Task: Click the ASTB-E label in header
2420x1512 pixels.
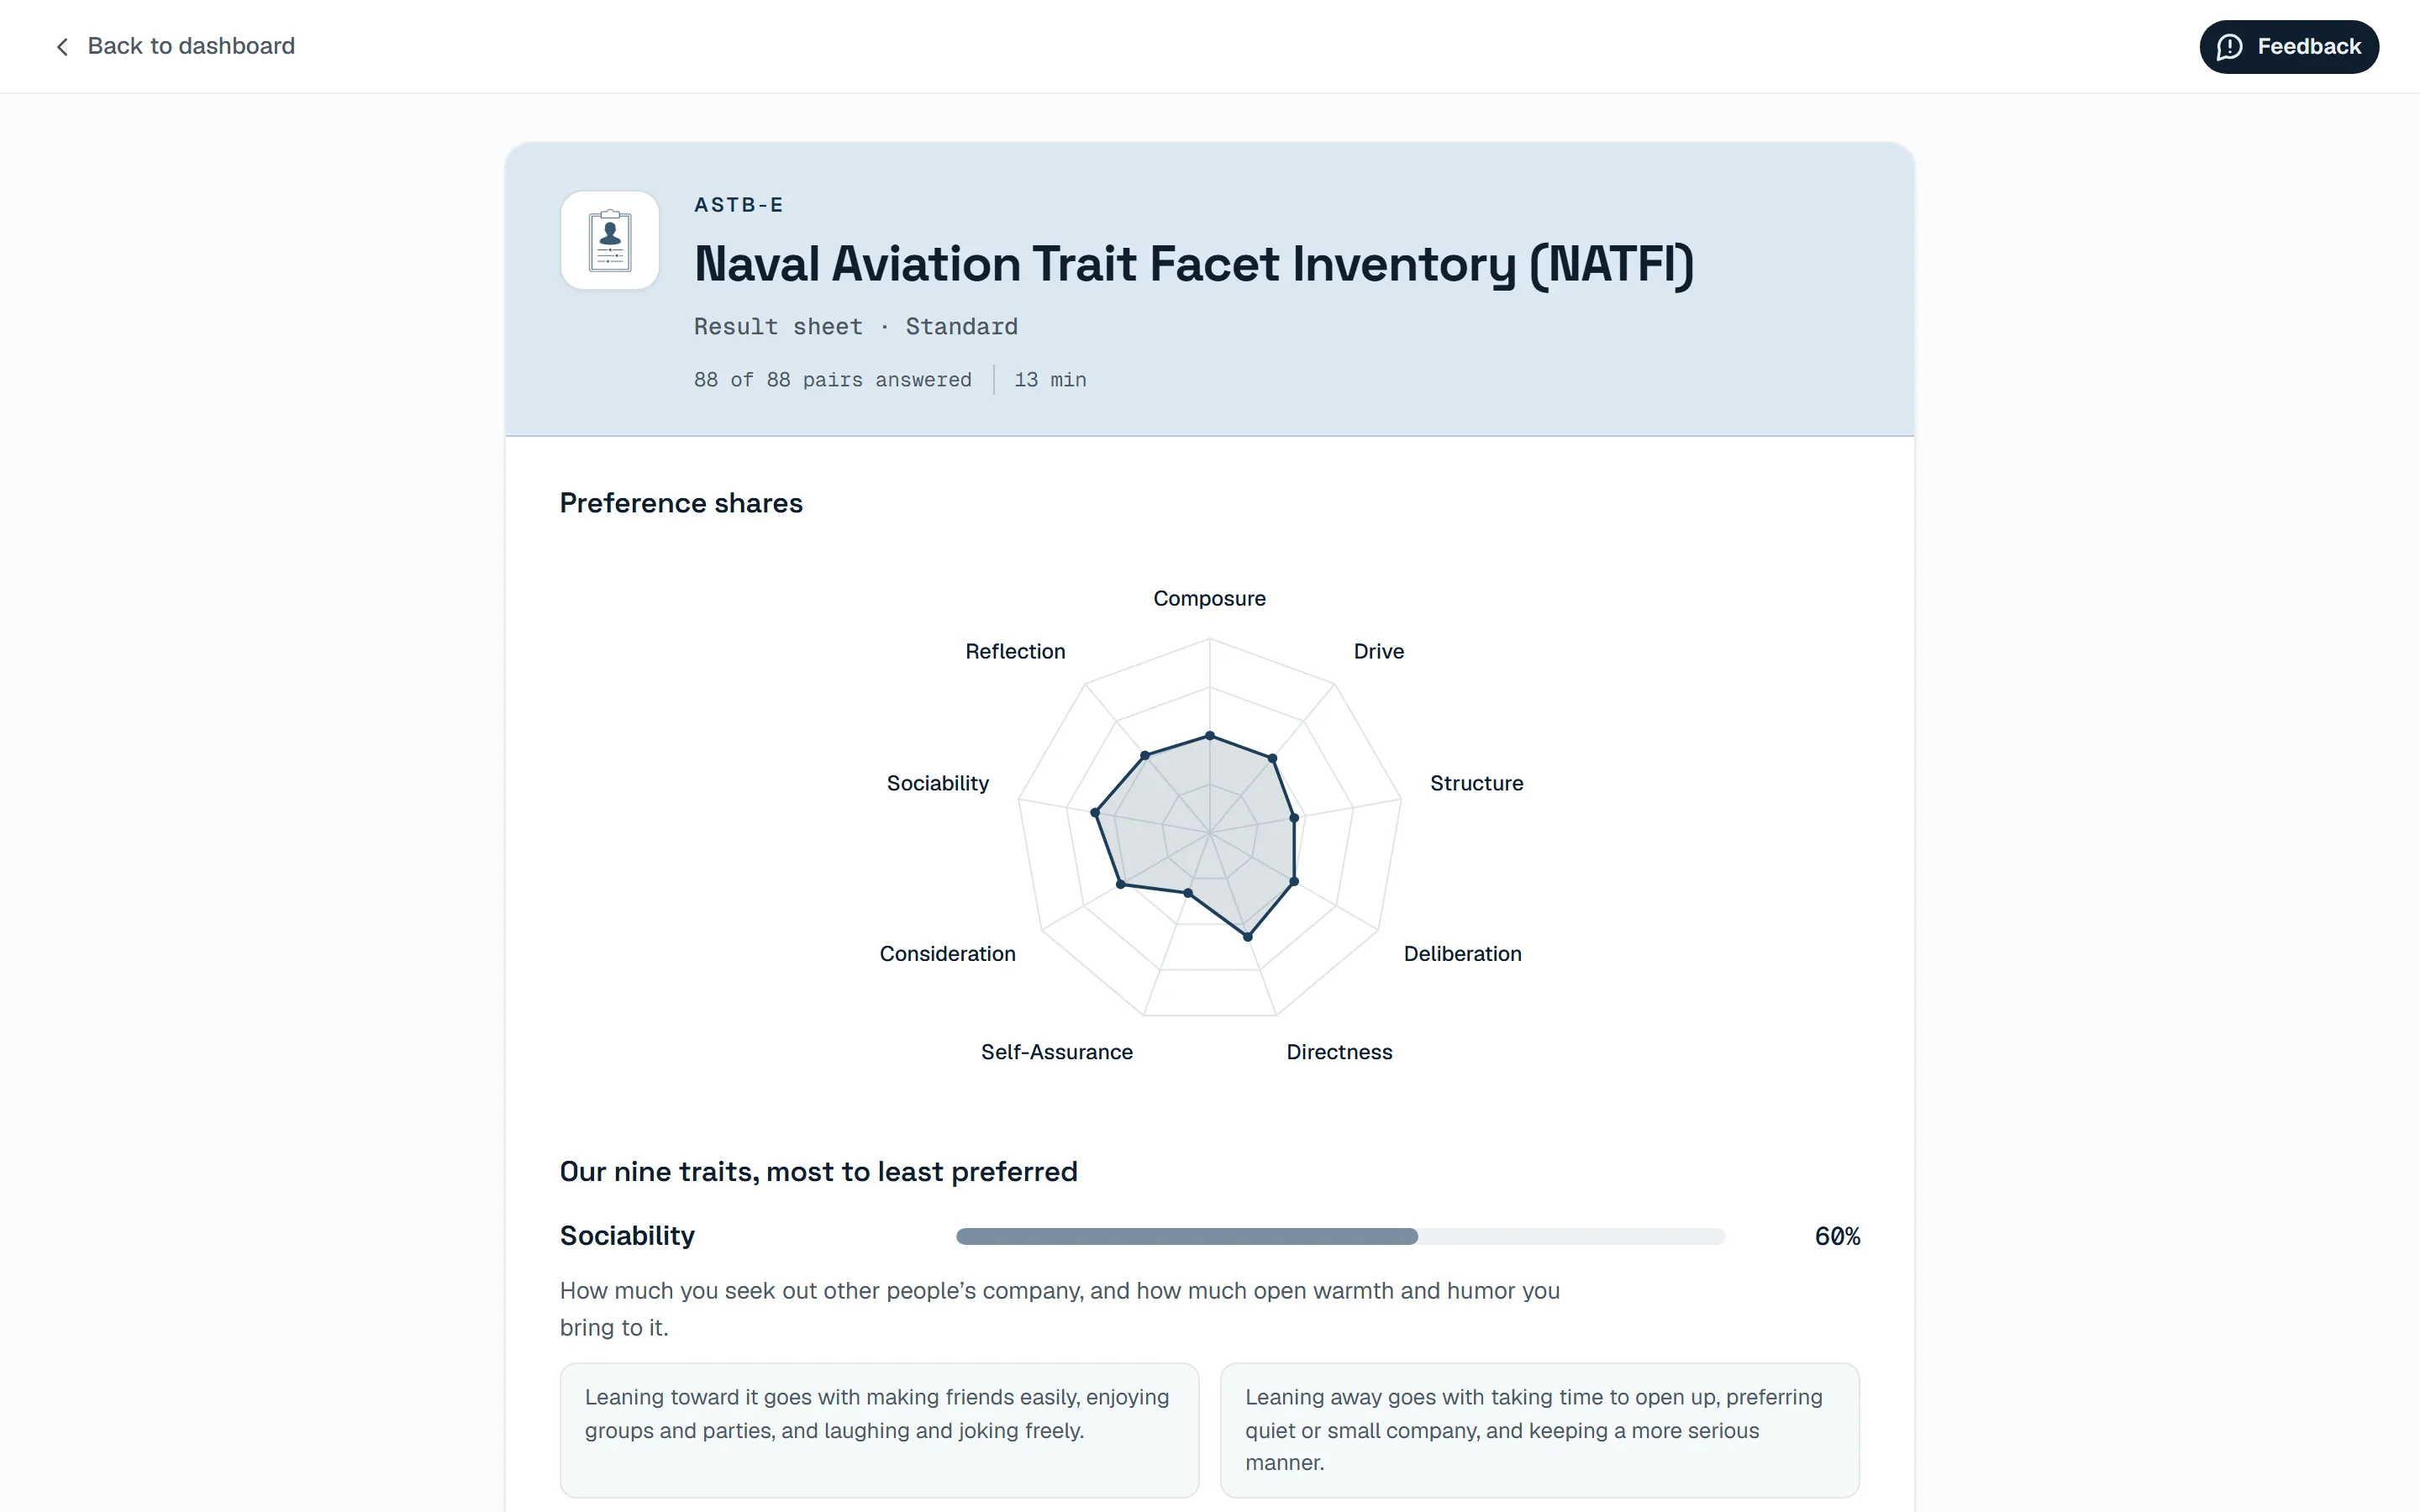Action: tap(739, 205)
